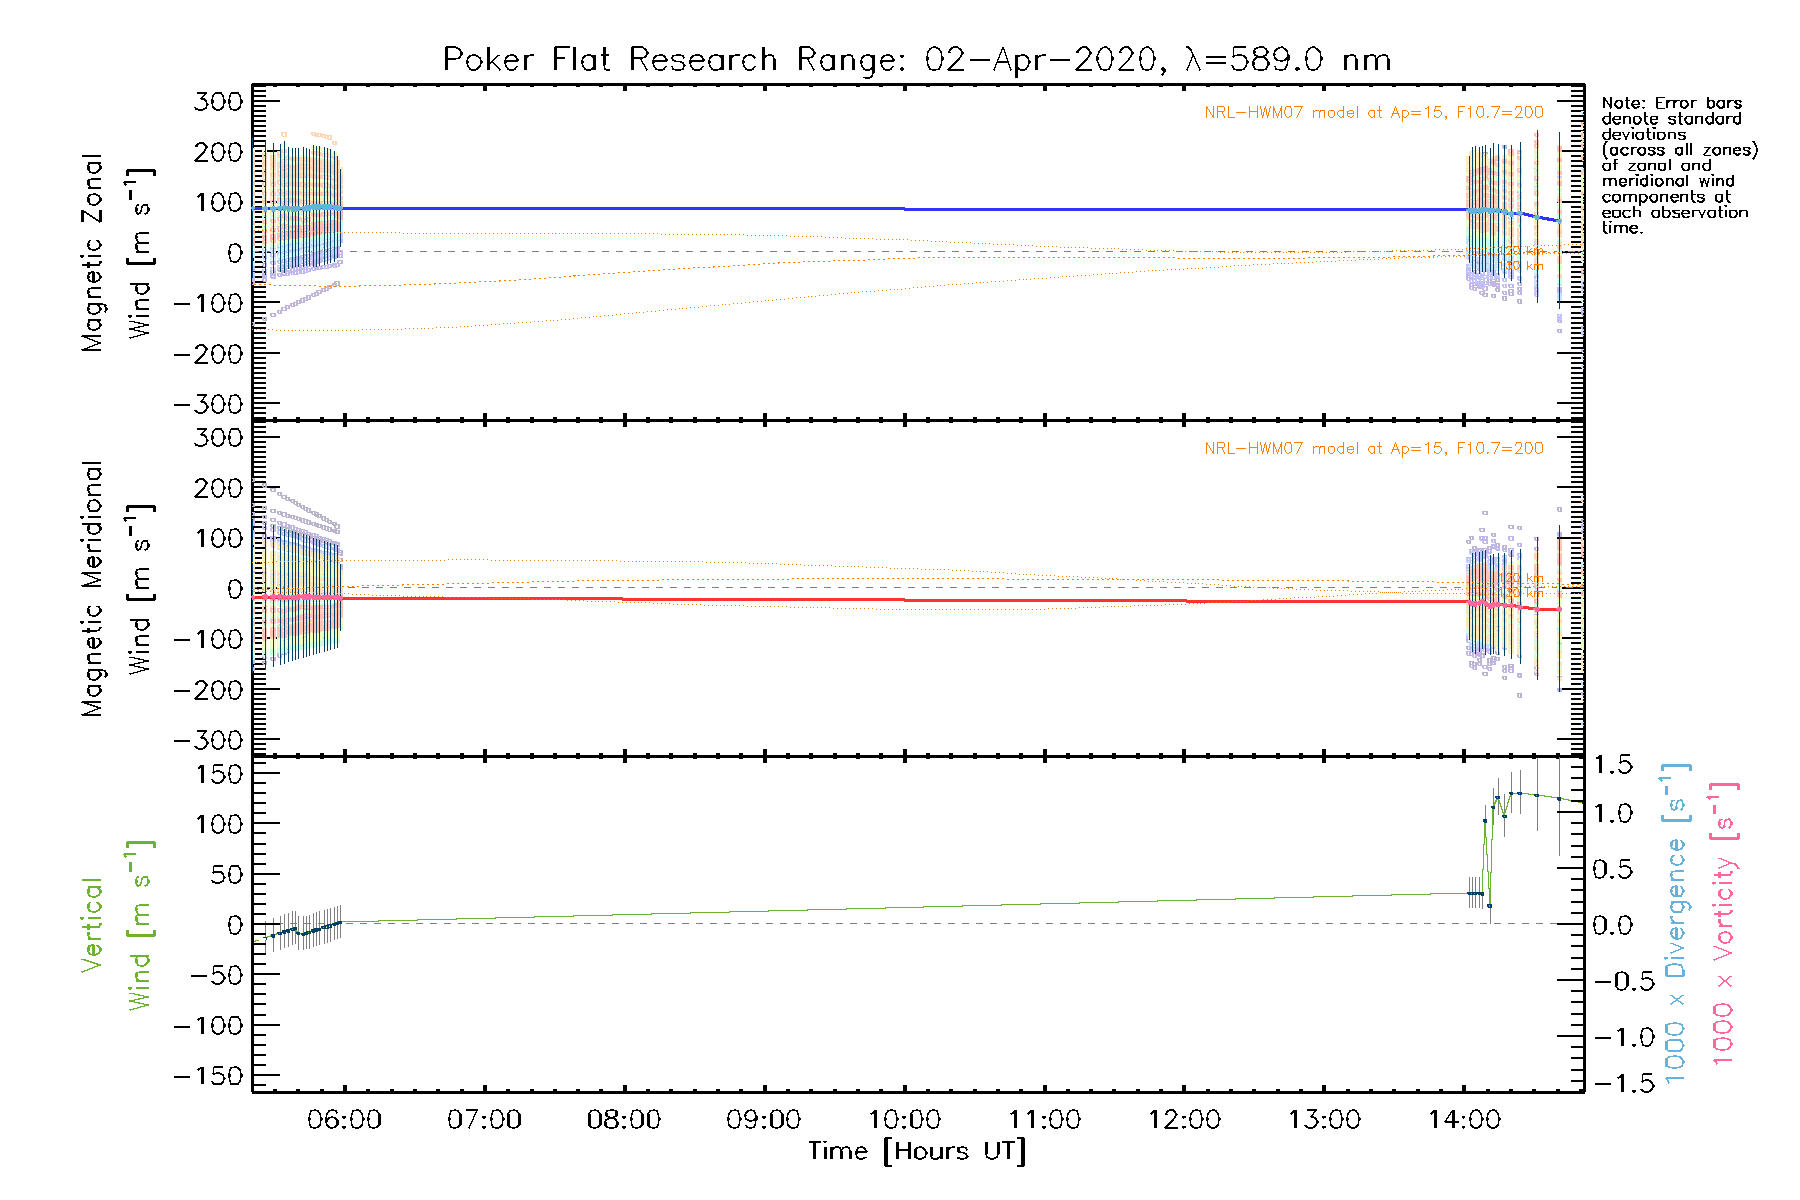Image resolution: width=1800 pixels, height=1200 pixels.
Task: Click the 200 tick label of zonal wind axis
Action: pos(219,153)
